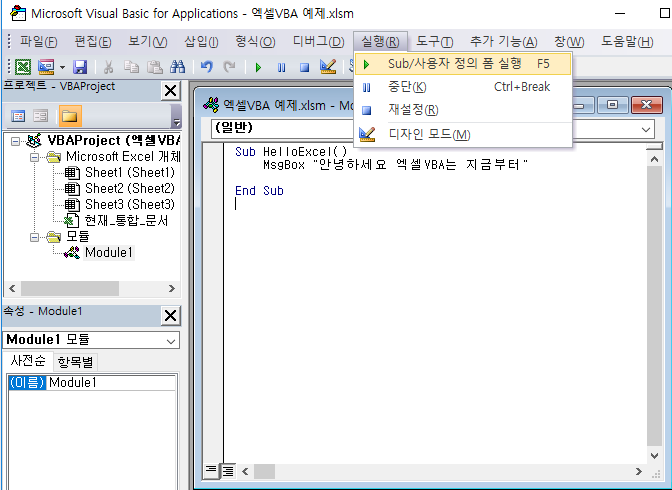The image size is (672, 490).
Task: Open Find using the binoculars icon
Action: point(177,67)
